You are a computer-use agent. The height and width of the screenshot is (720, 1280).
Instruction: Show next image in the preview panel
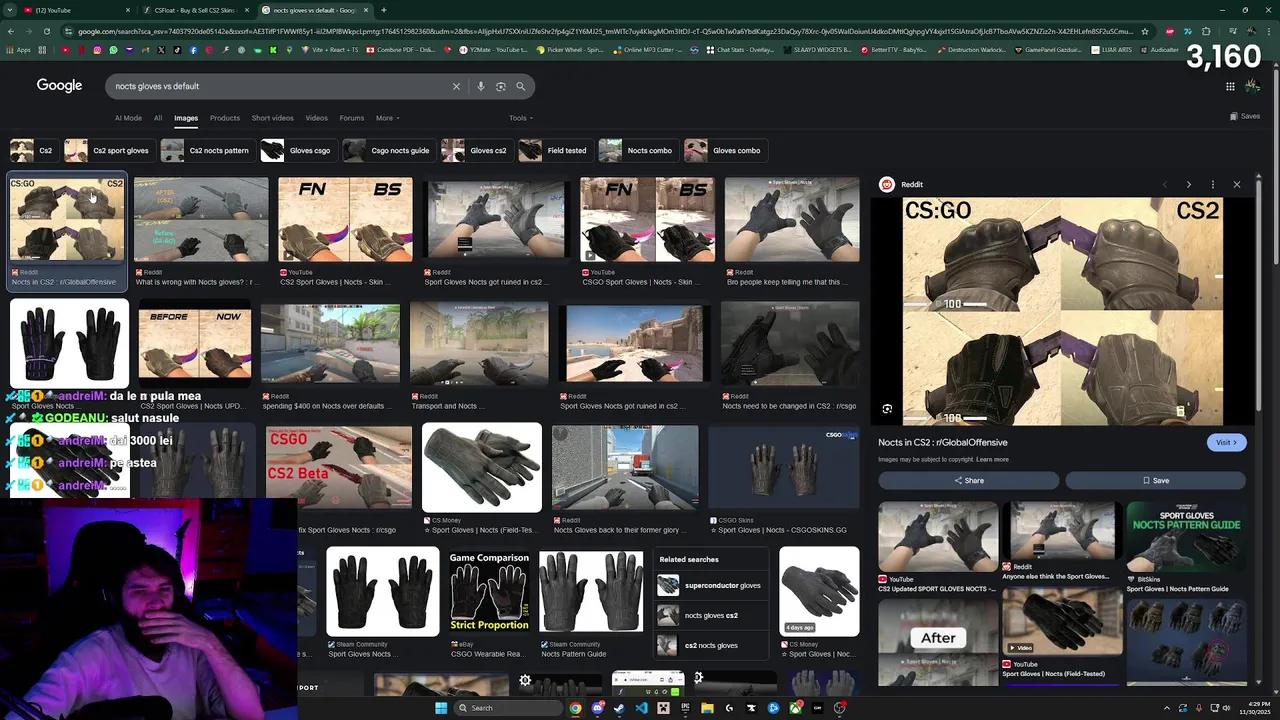click(1188, 184)
